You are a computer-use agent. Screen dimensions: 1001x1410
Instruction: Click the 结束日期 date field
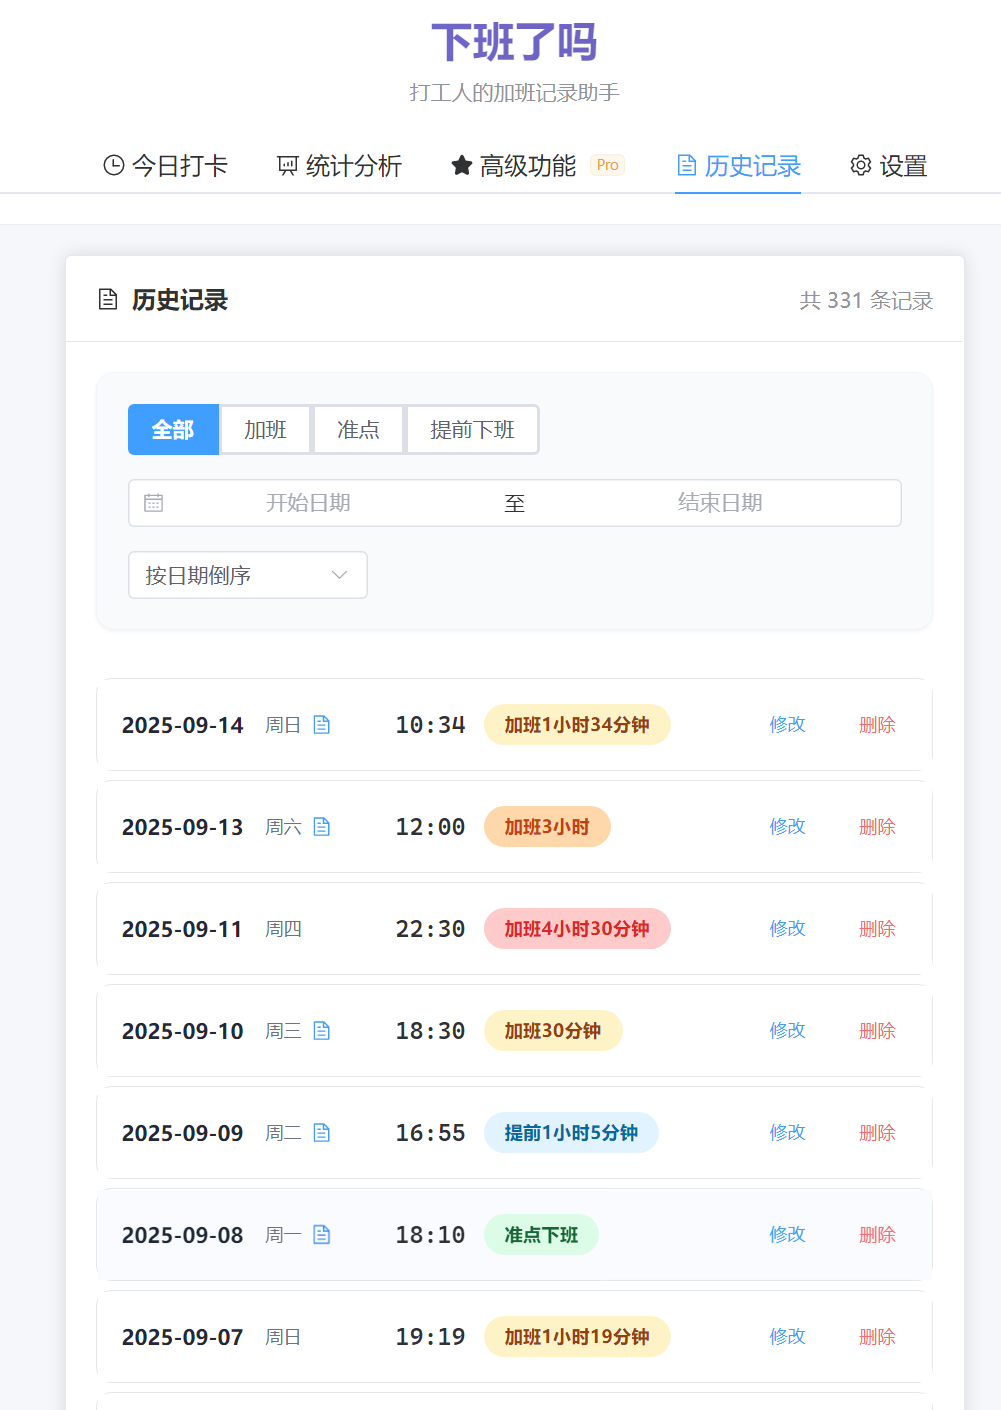point(720,503)
